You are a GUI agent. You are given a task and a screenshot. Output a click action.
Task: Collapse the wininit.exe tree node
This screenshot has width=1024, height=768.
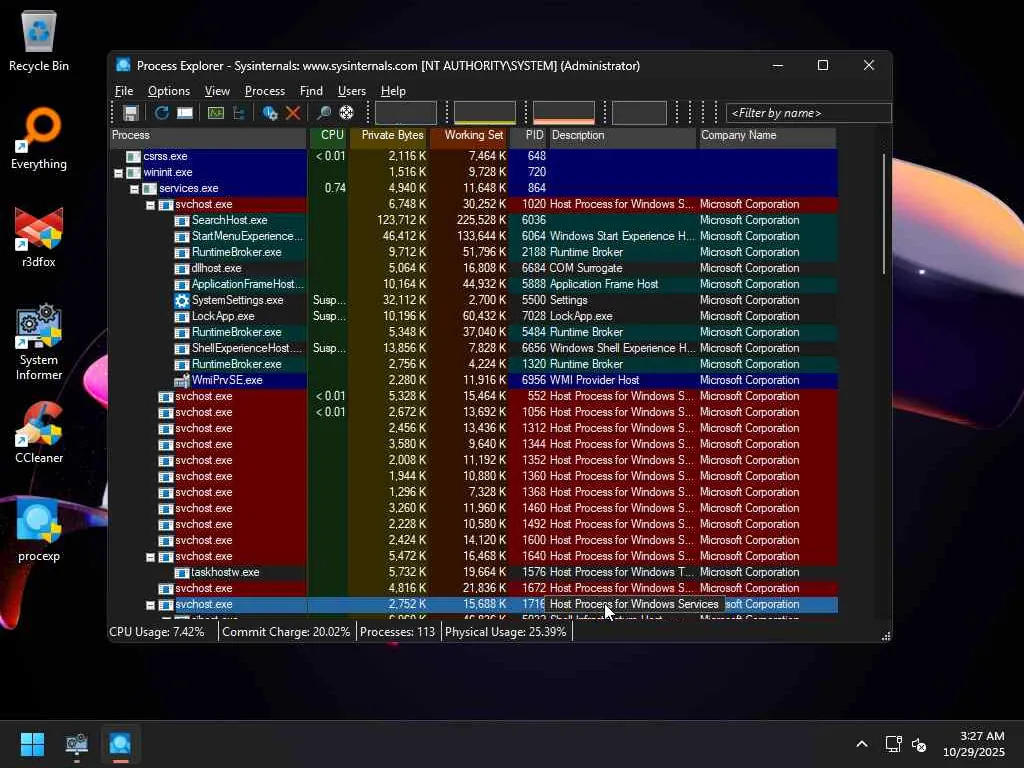tap(118, 173)
